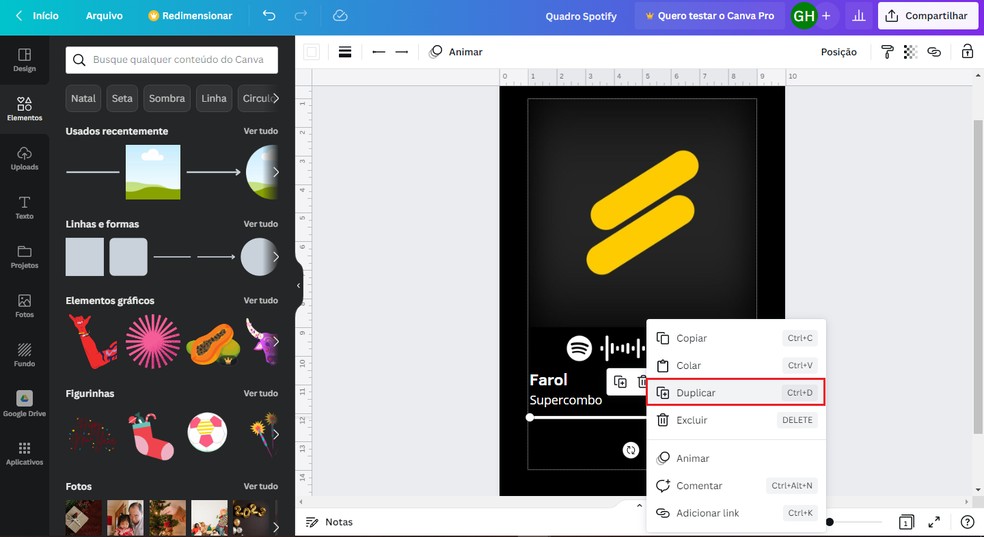Expand the pages panel chevron at bottom

(x=639, y=505)
